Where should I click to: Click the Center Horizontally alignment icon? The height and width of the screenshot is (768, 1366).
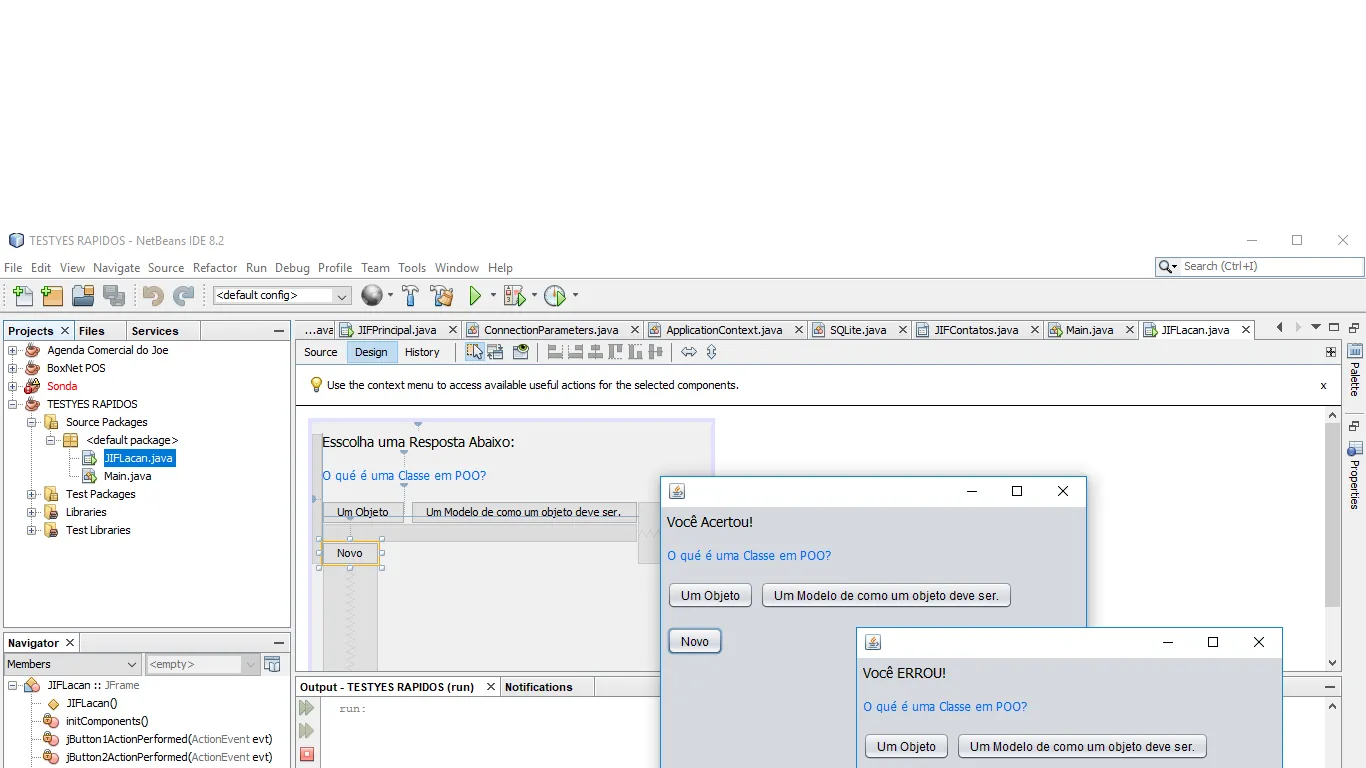(x=595, y=352)
